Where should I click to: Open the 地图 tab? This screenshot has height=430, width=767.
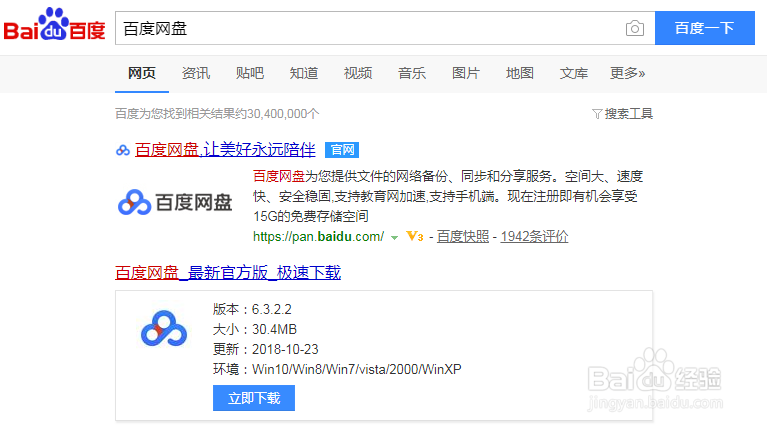519,73
